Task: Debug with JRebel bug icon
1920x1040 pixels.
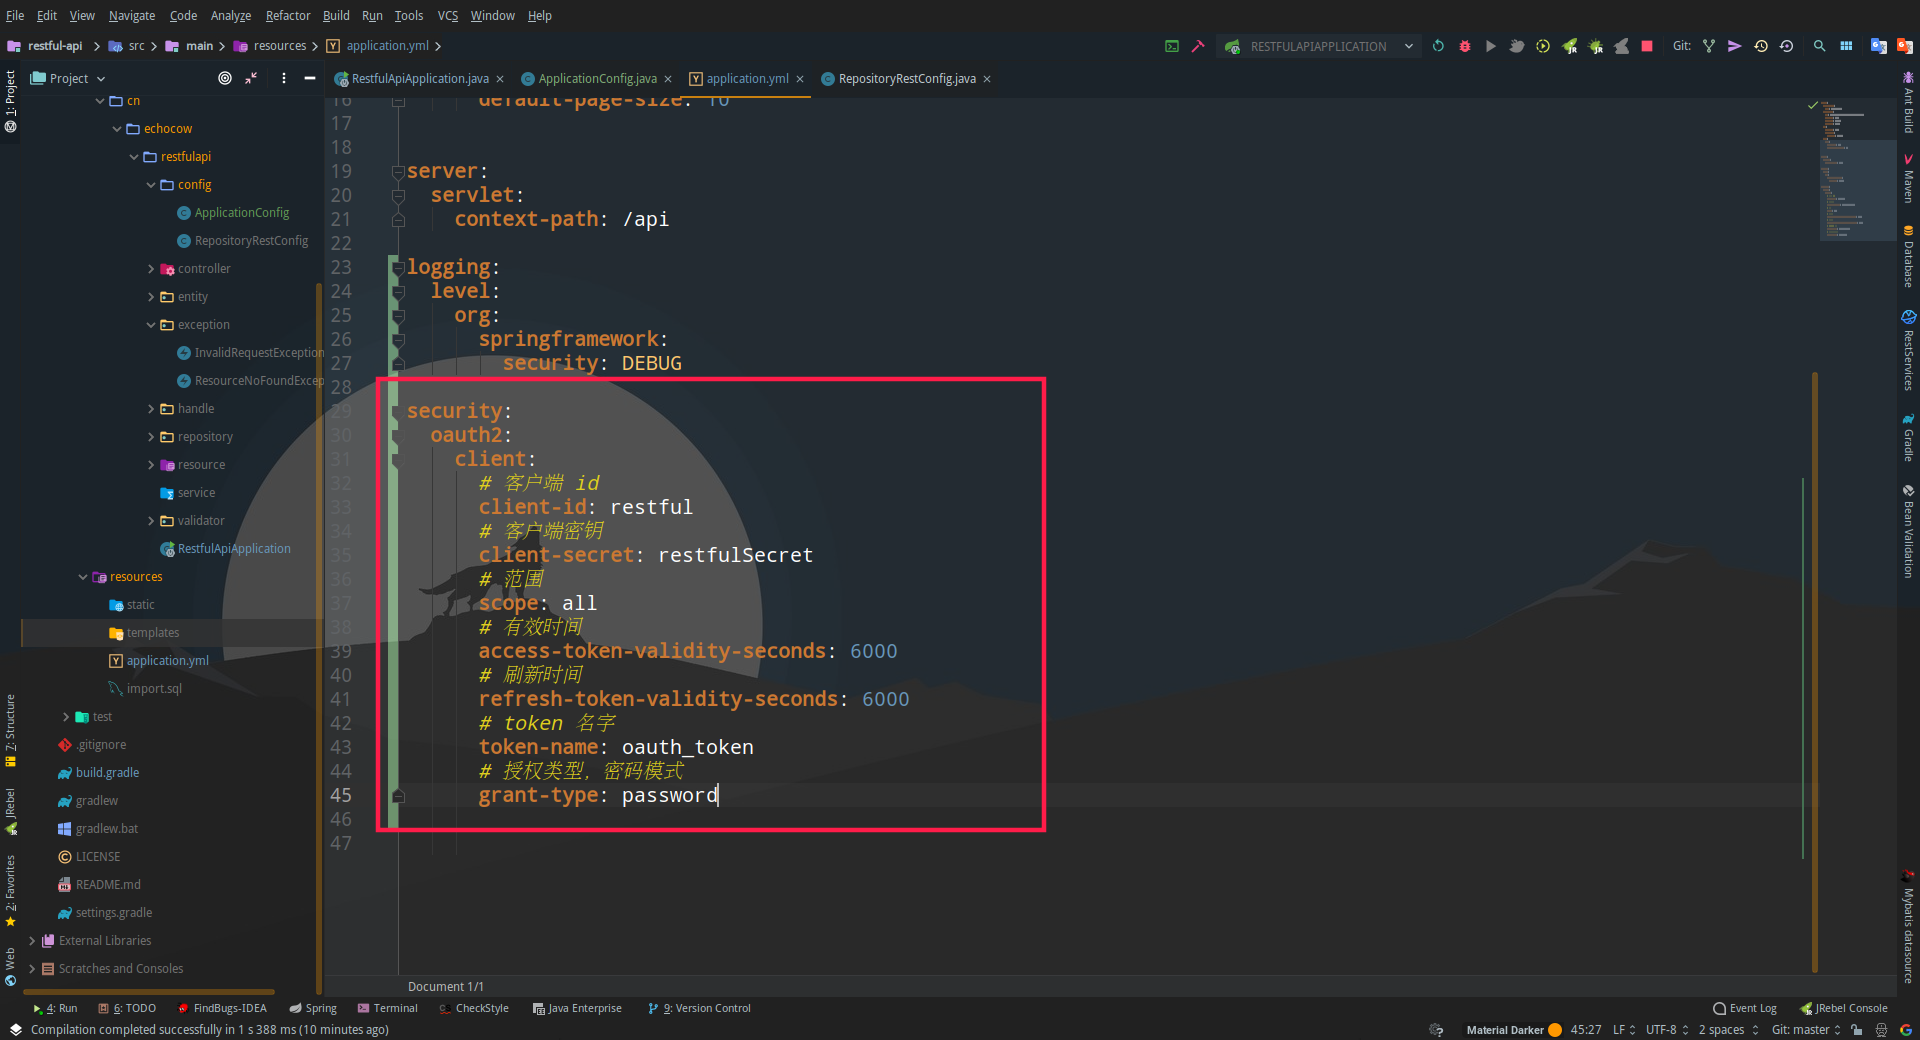Action: [1596, 46]
